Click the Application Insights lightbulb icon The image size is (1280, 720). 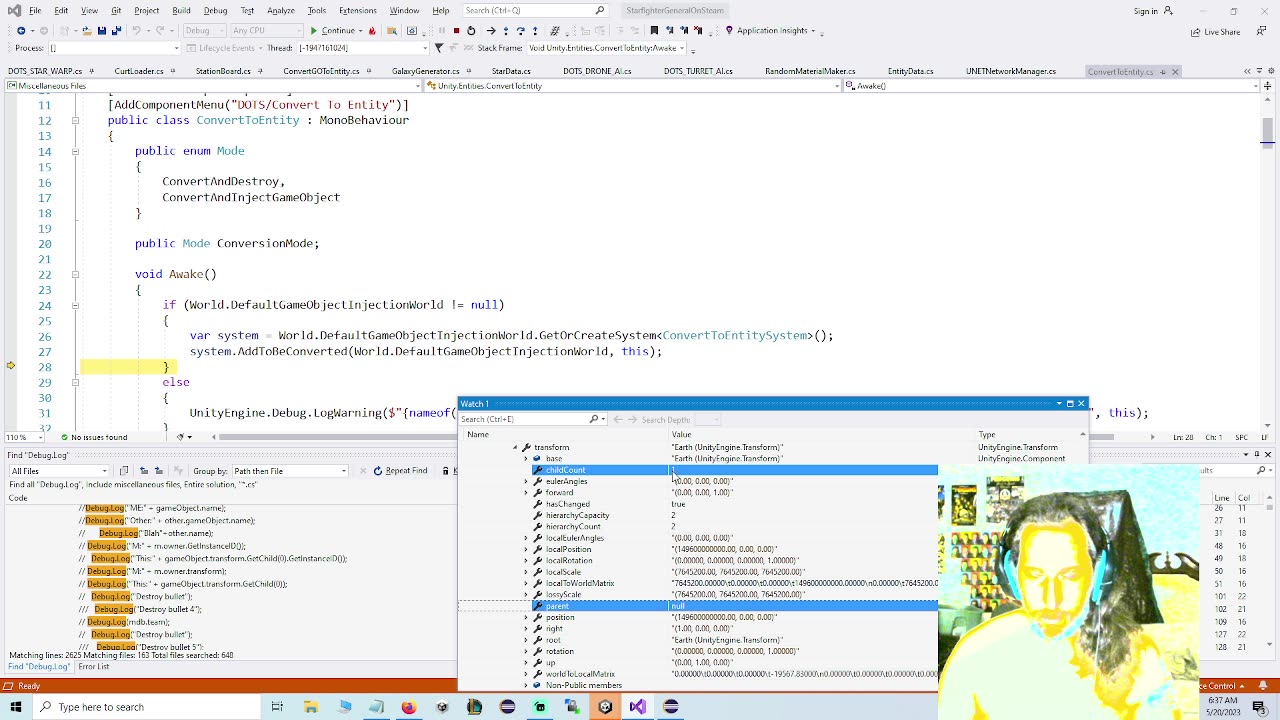point(729,31)
